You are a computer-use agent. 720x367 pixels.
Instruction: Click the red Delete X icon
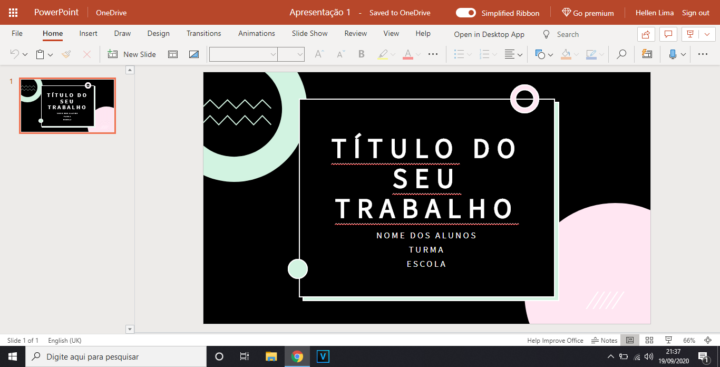coord(87,54)
